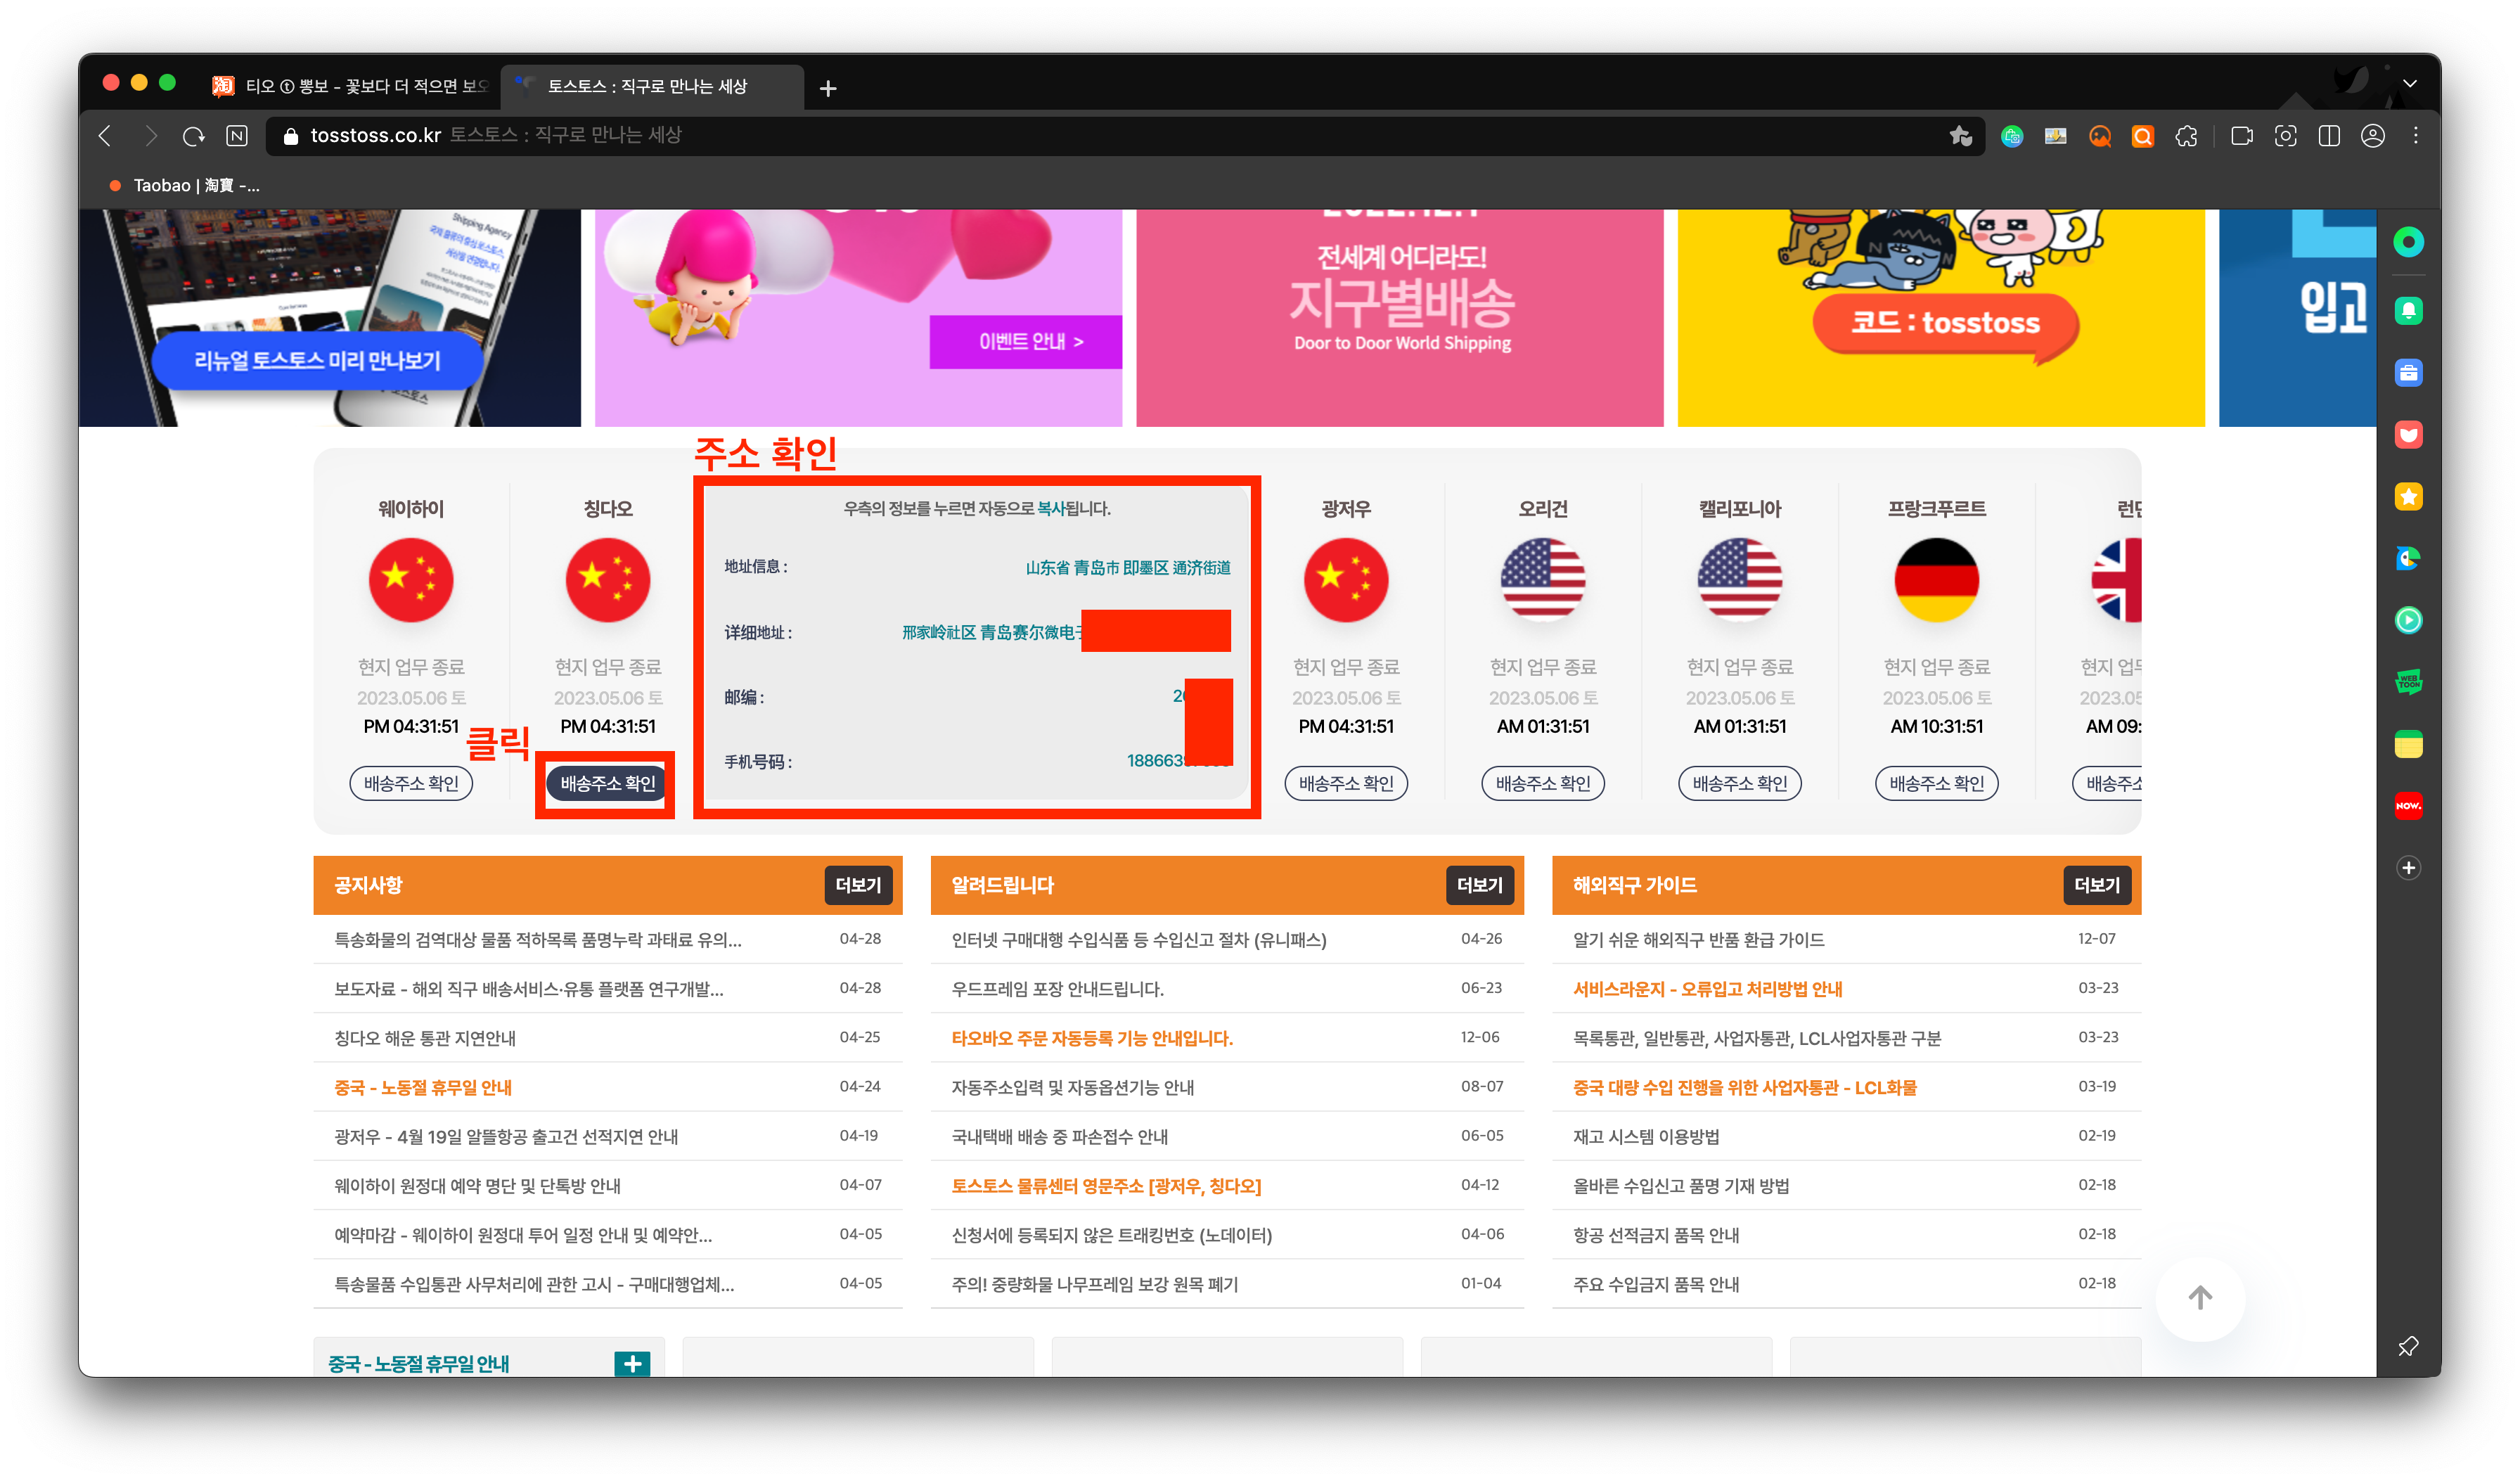2520x1481 pixels.
Task: Open the browser profile icon
Action: 2373,136
